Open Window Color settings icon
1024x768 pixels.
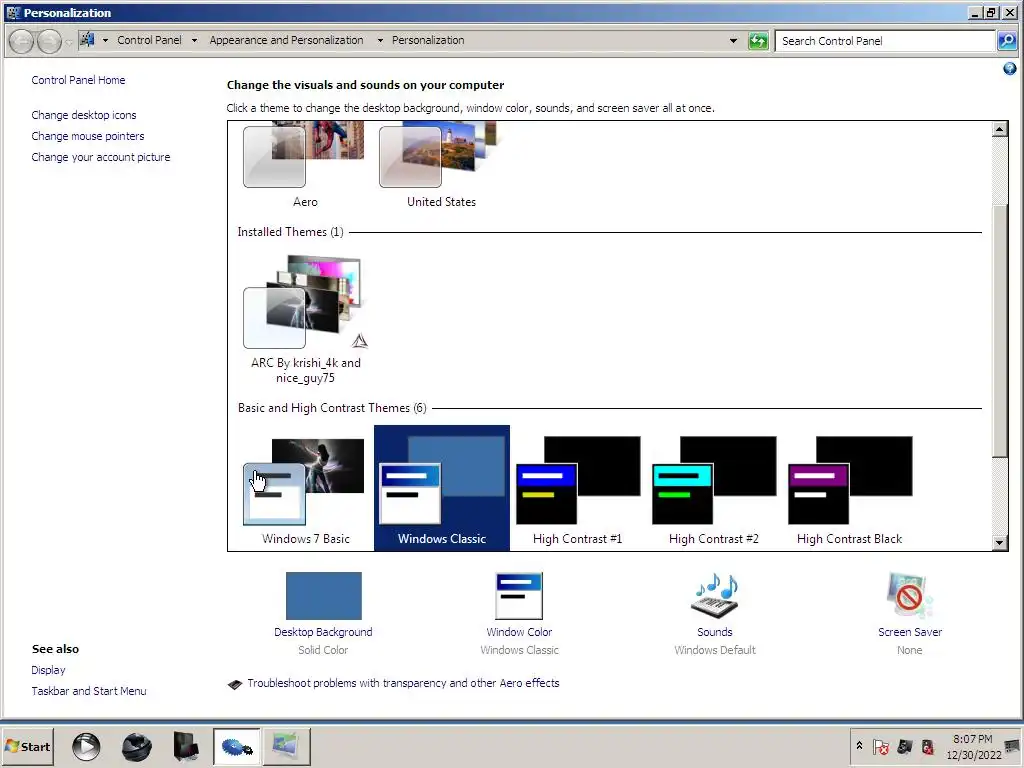[x=519, y=596]
